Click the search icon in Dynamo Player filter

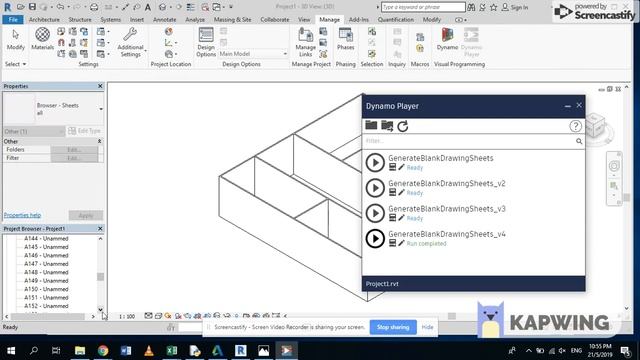579,141
